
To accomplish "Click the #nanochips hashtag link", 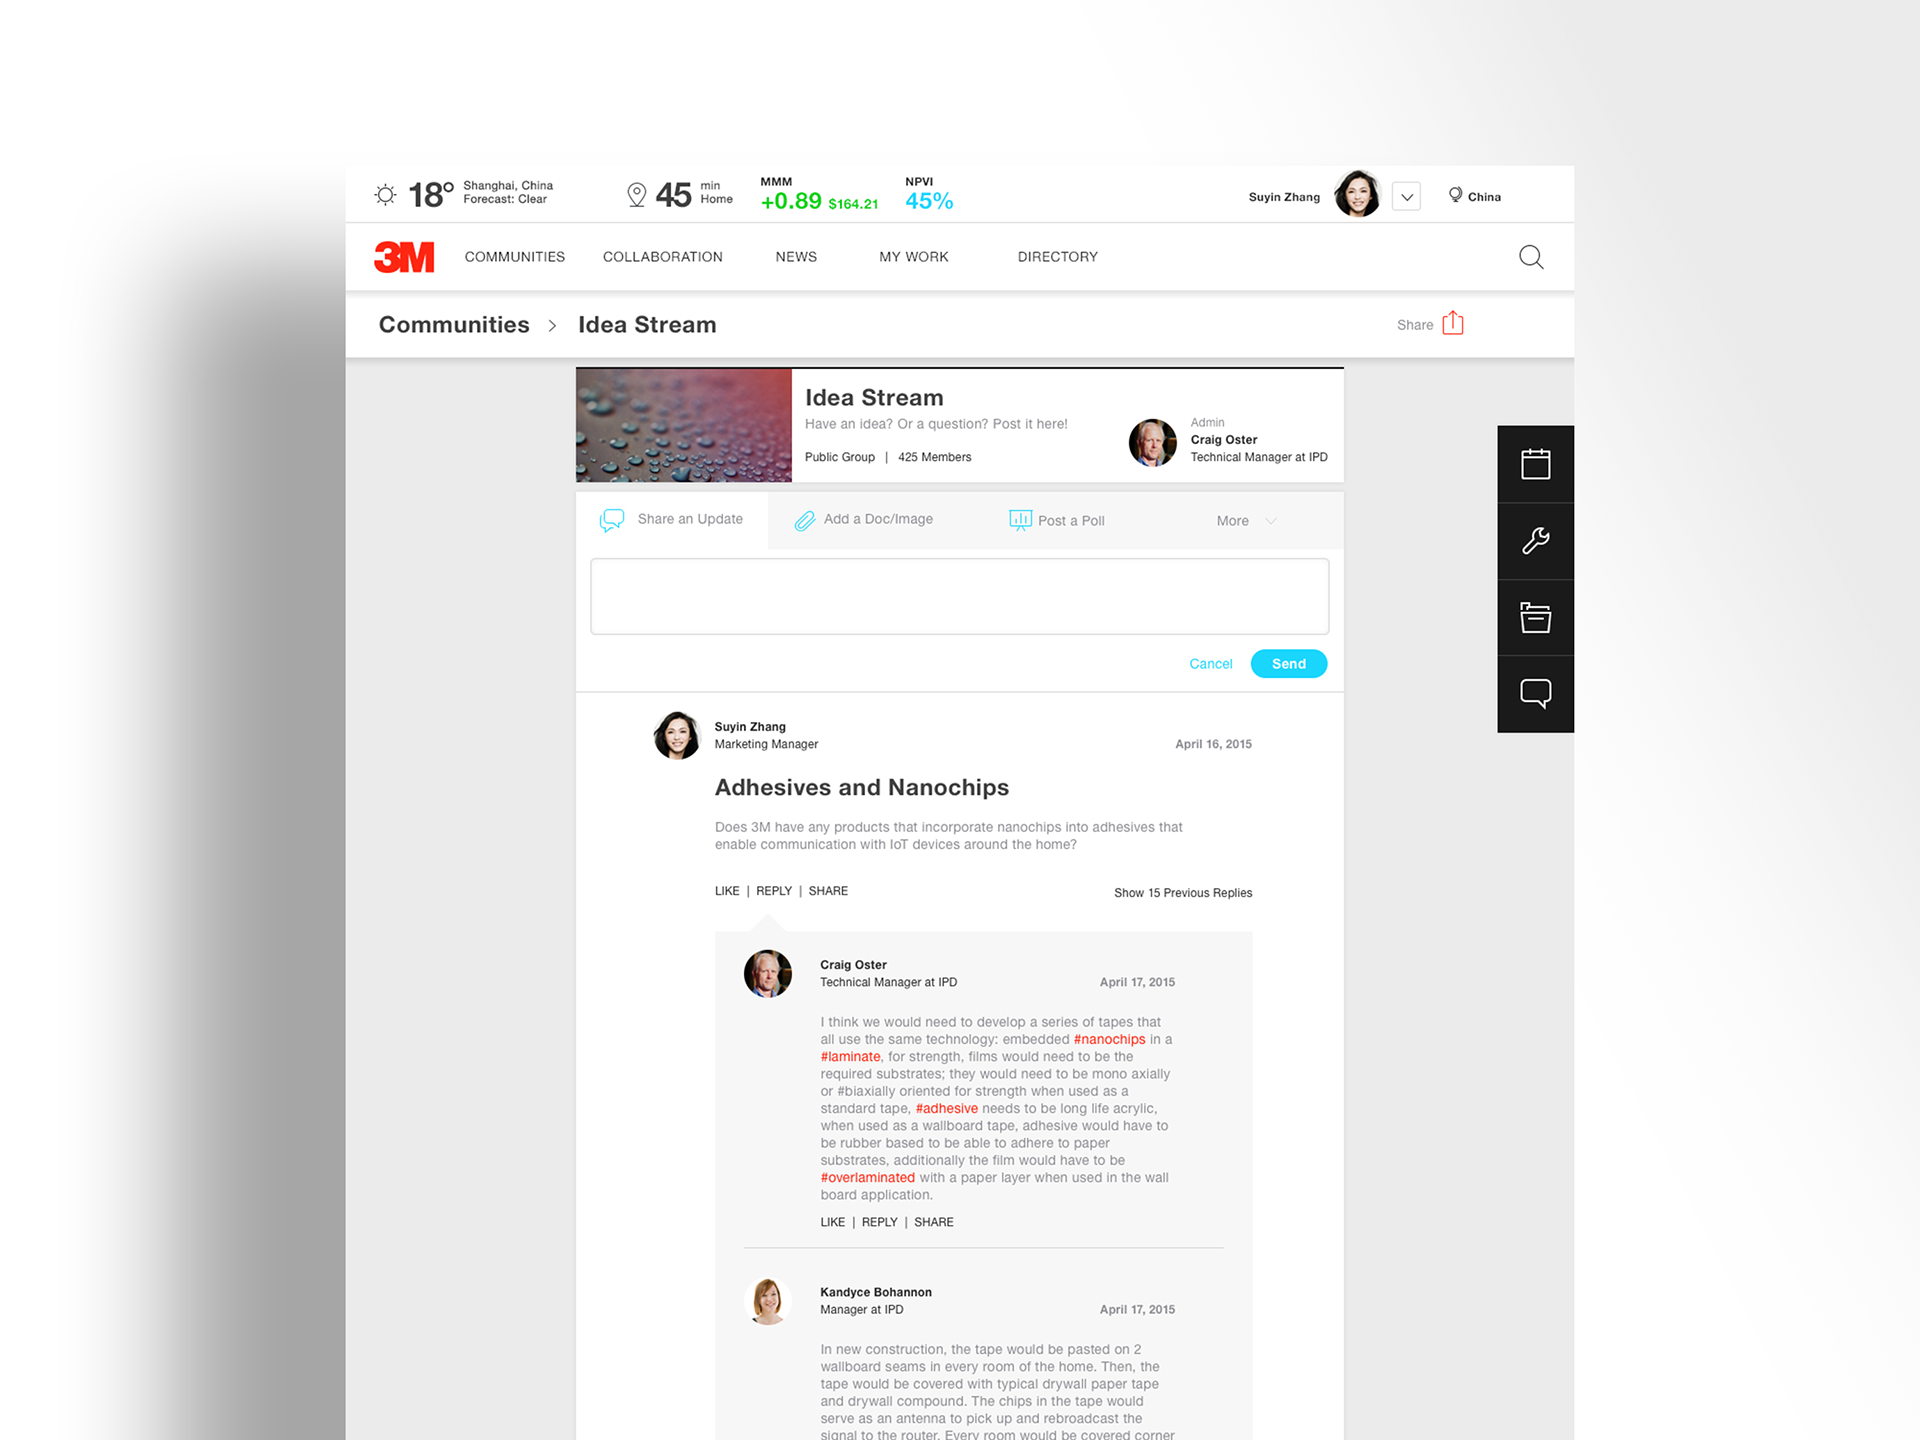I will click(1109, 1039).
